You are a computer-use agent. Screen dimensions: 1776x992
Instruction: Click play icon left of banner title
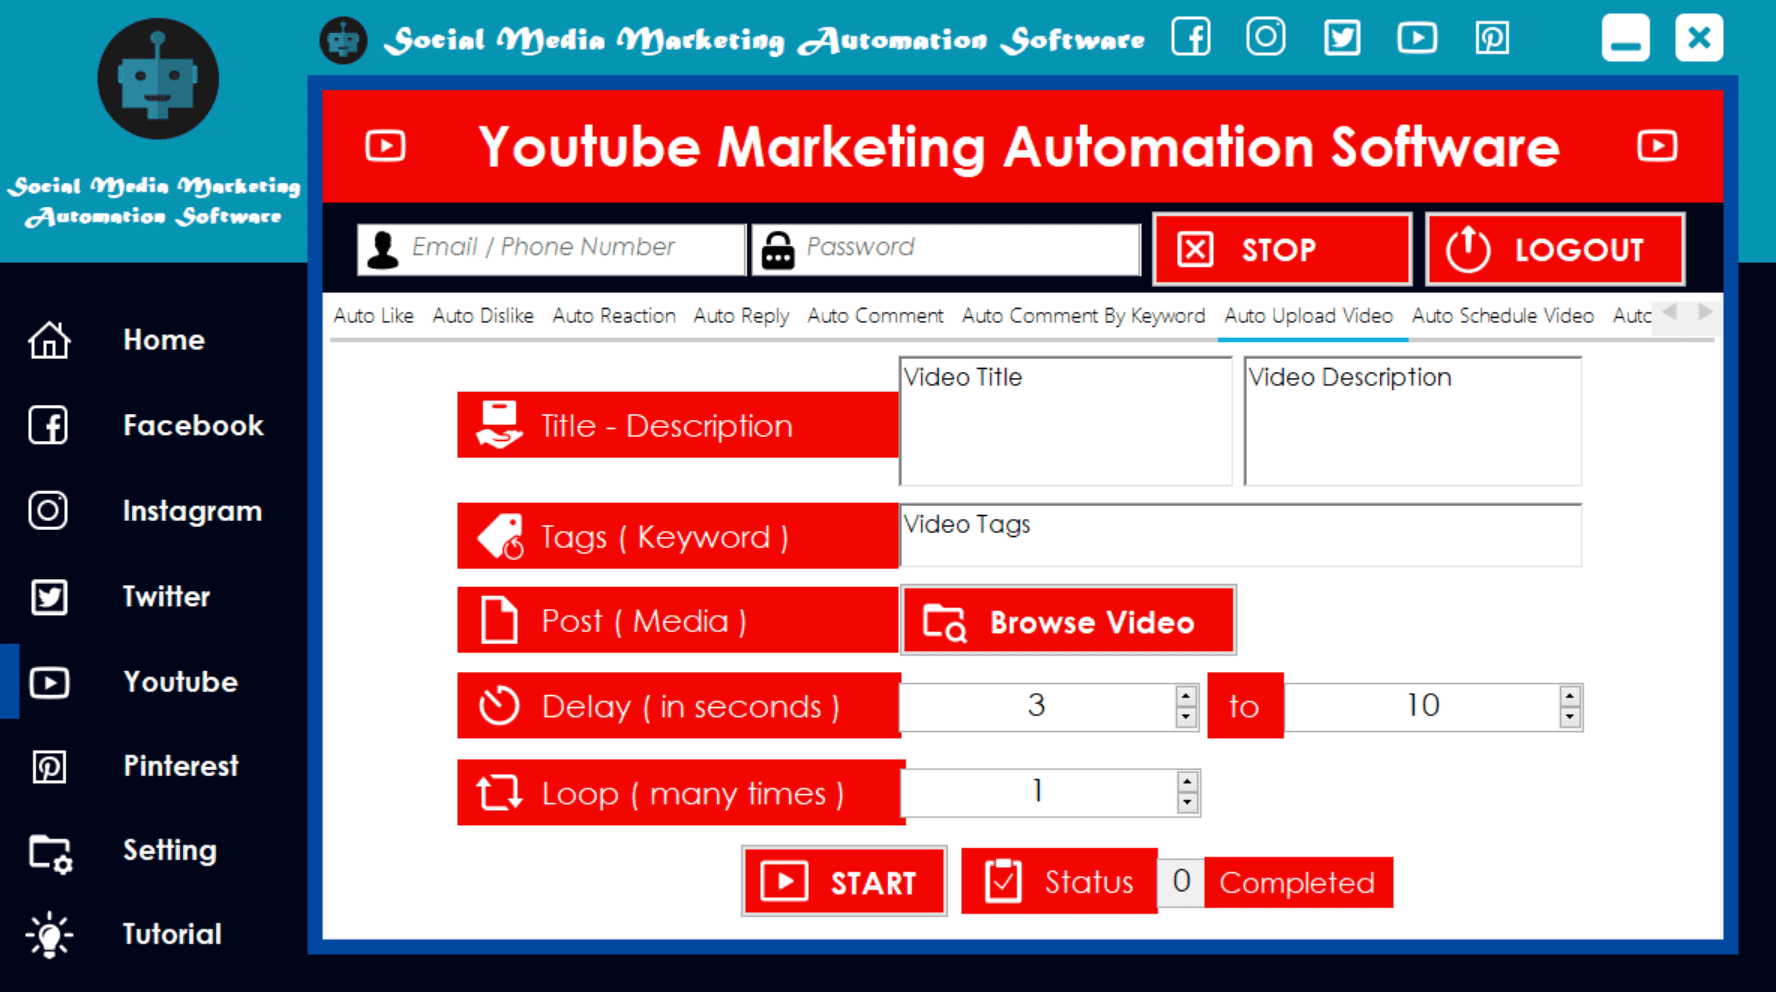pyautogui.click(x=386, y=146)
